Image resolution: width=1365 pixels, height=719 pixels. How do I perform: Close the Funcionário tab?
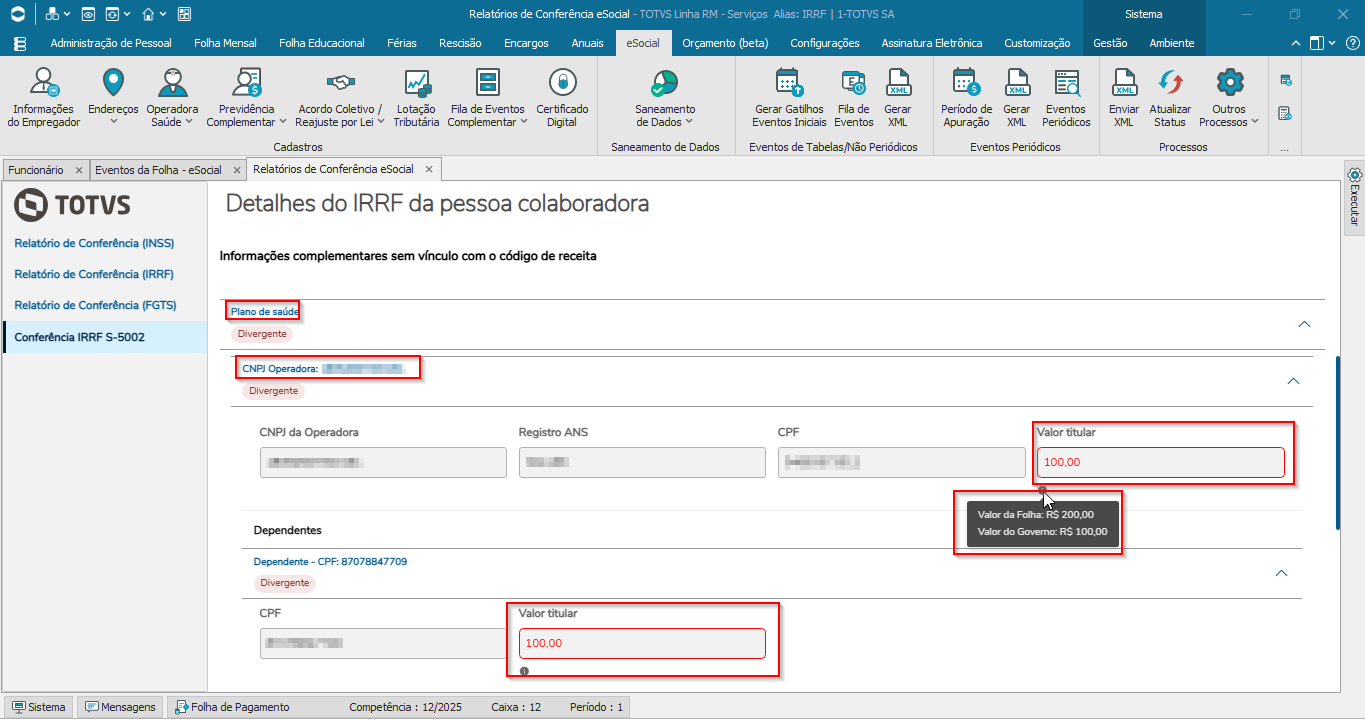tap(79, 170)
